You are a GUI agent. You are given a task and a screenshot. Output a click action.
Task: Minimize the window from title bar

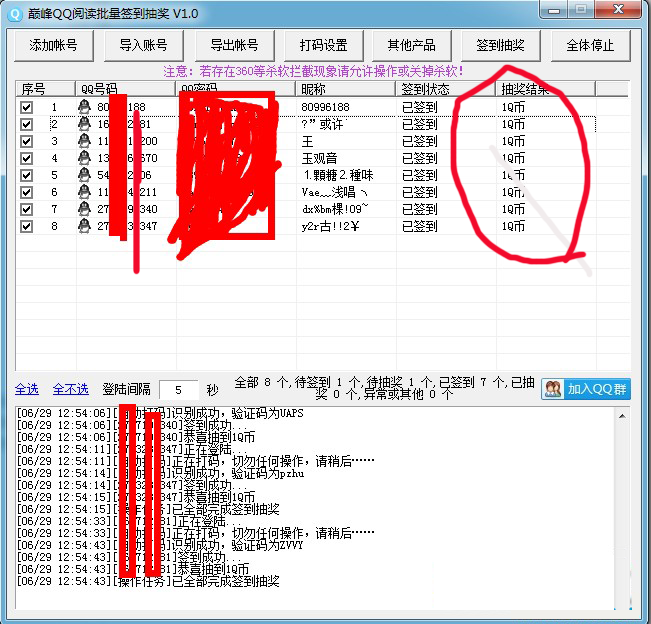point(554,10)
